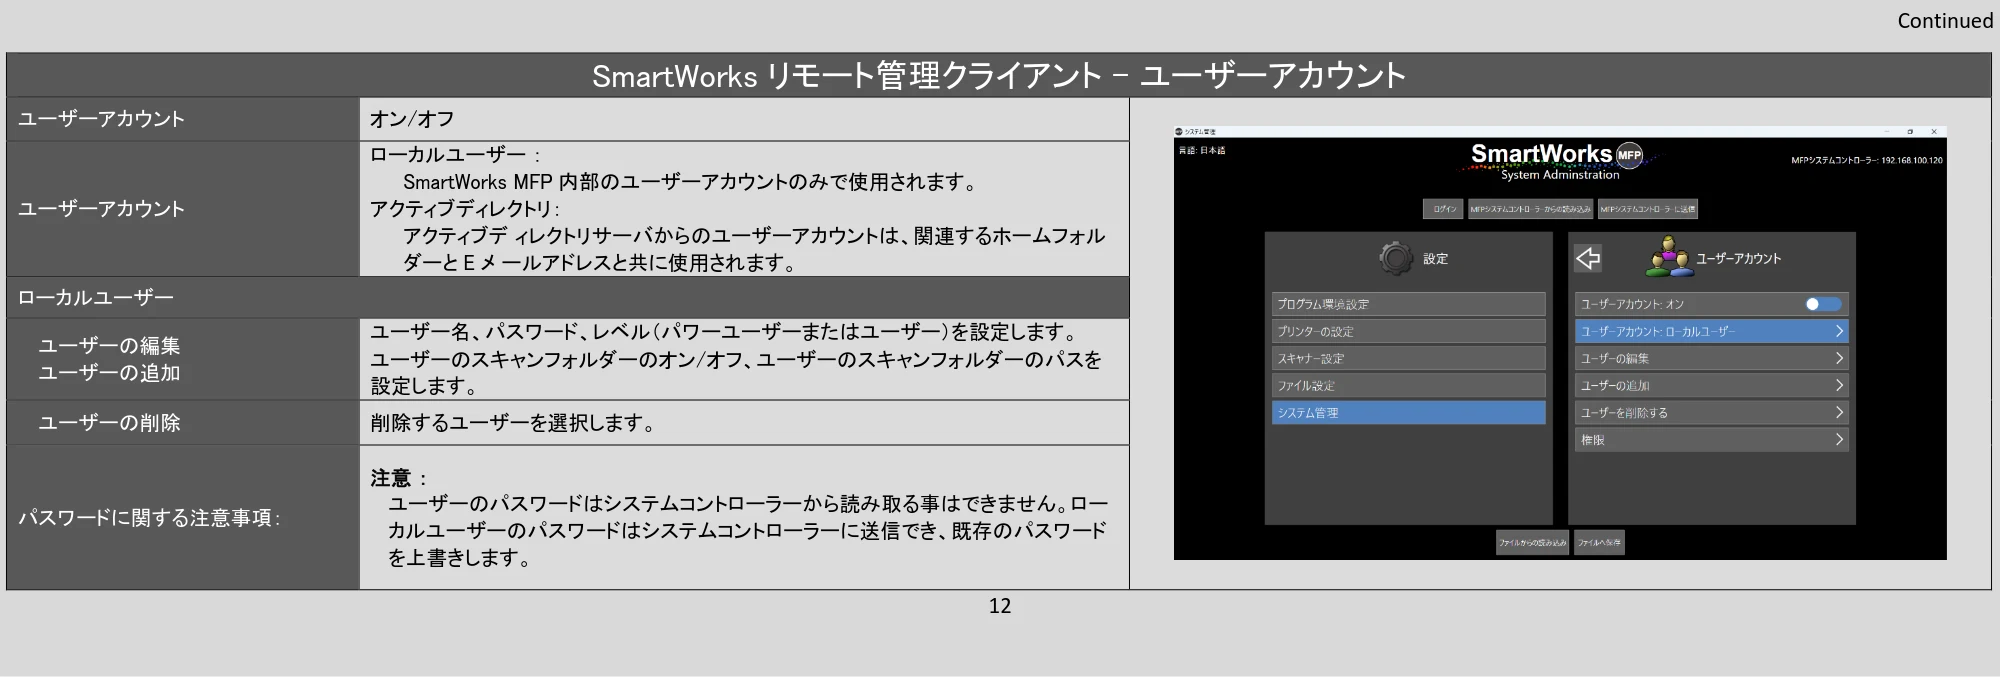This screenshot has height=677, width=2000.
Task: Click MFPシステムコントローラーからの読み込み button
Action: (1530, 209)
